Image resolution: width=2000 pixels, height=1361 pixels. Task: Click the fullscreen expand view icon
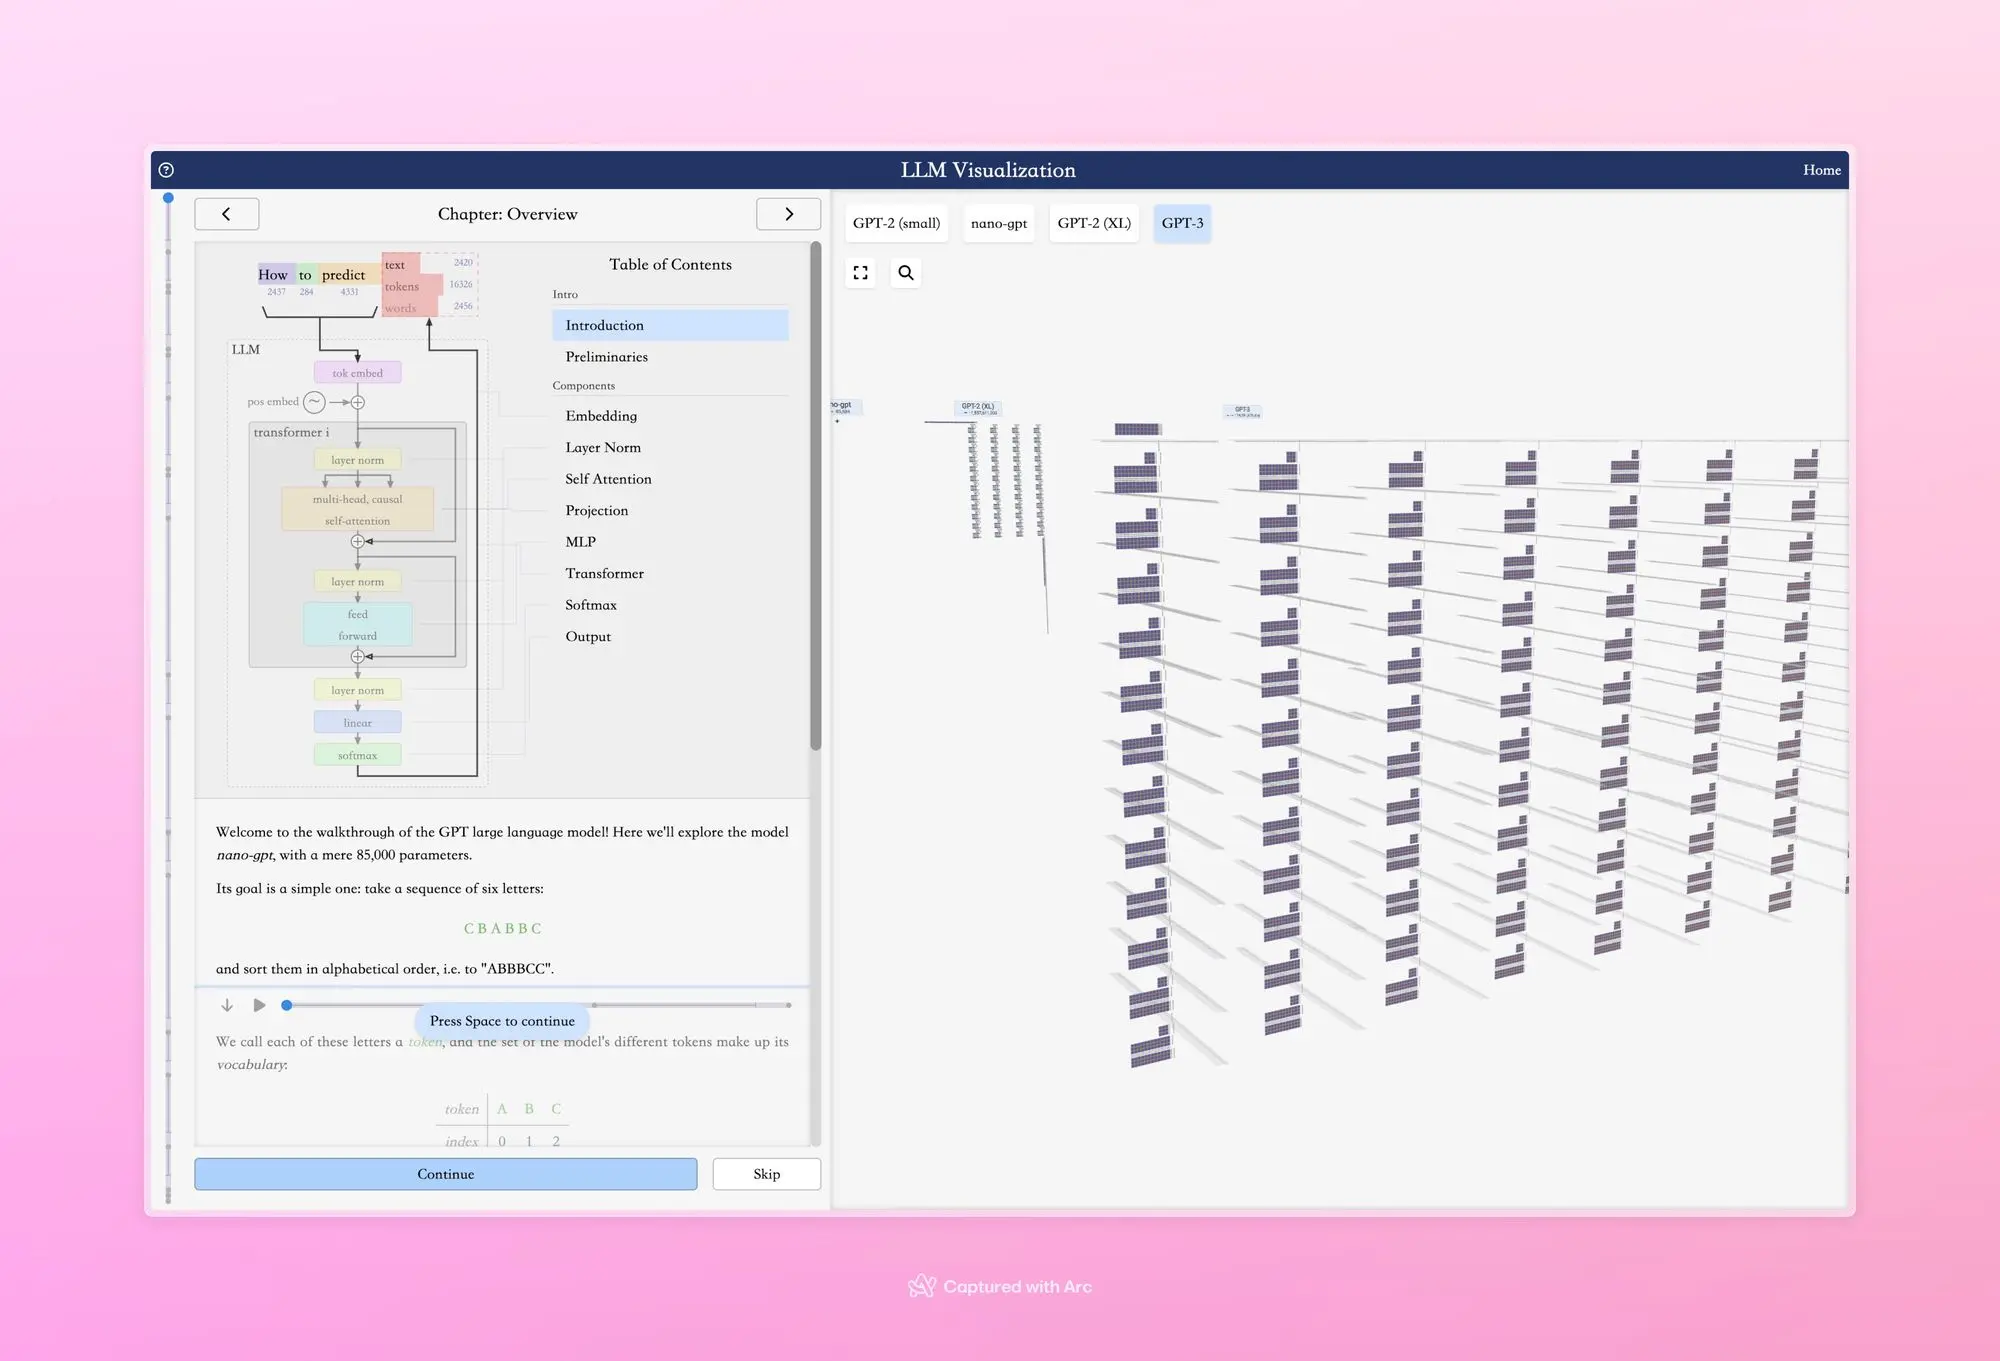tap(860, 272)
